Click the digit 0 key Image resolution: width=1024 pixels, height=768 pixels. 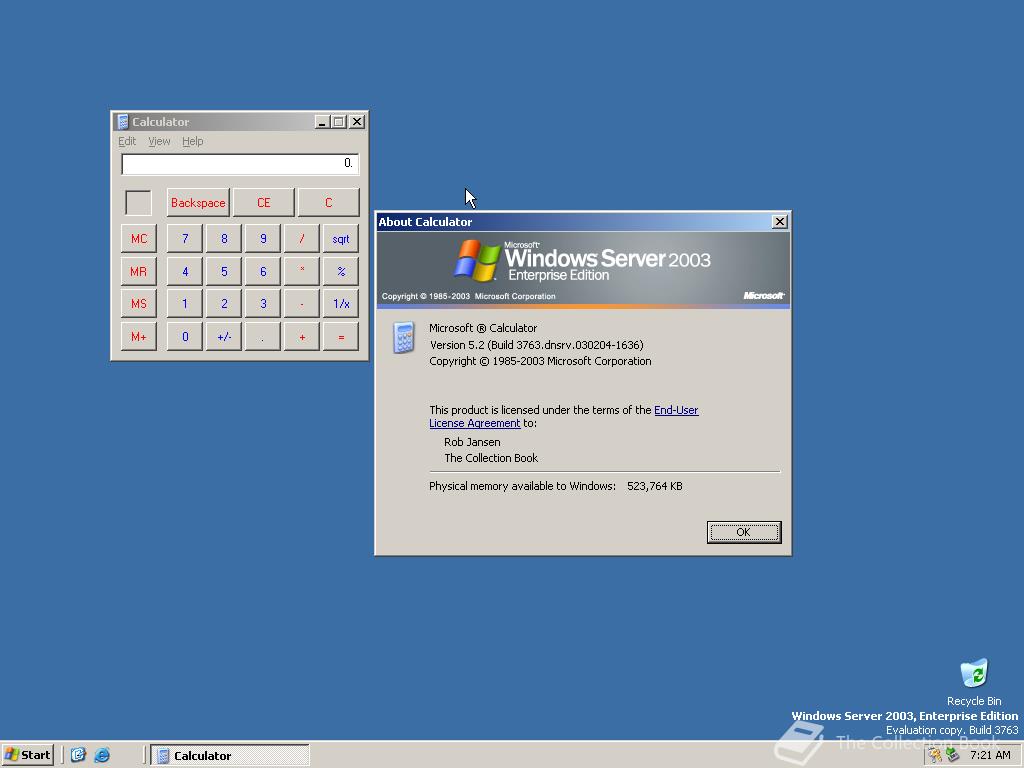click(185, 337)
